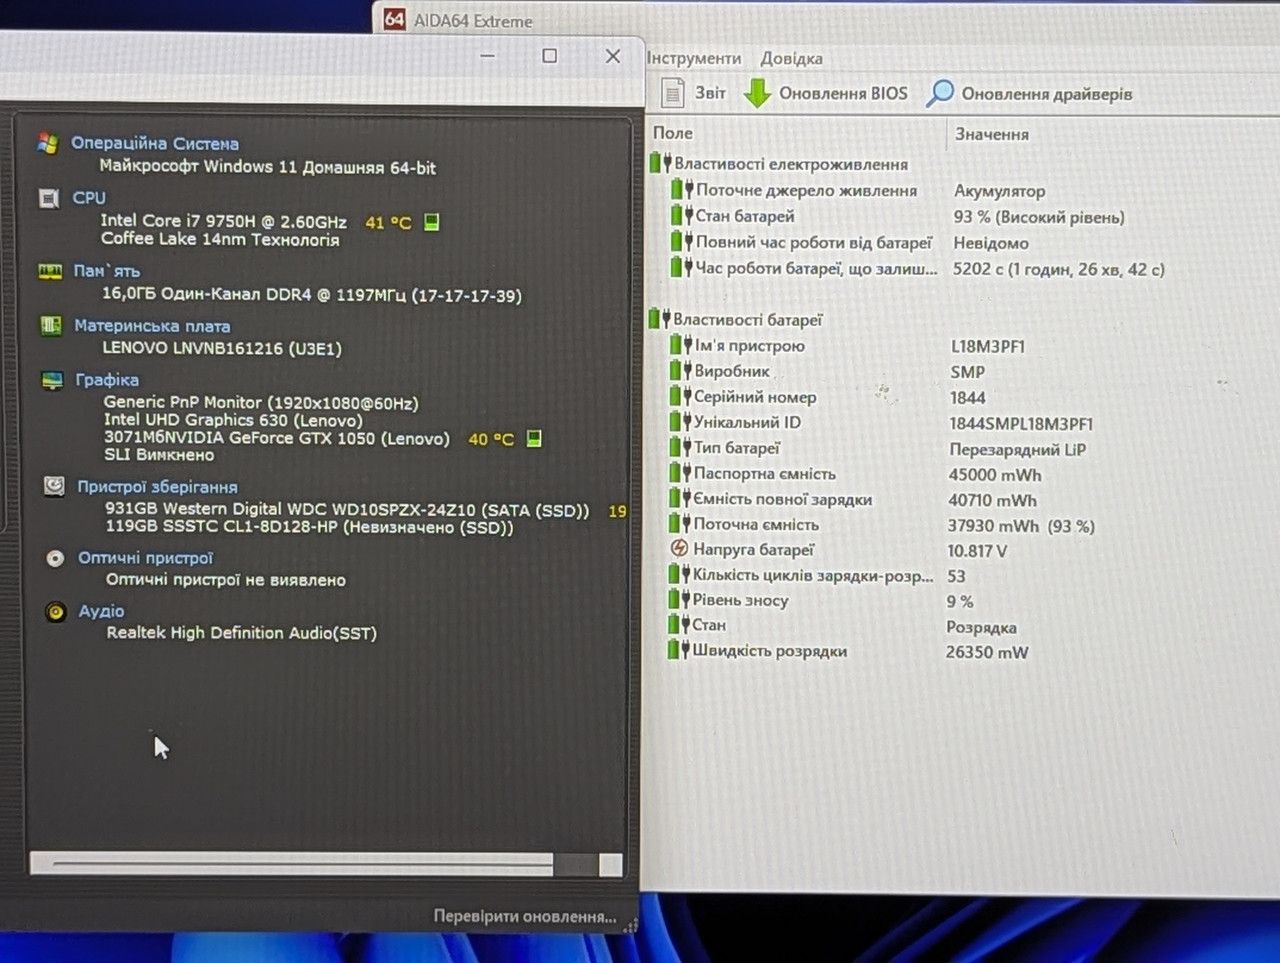Click the Windows logo icon beside Операційна Система
Viewport: 1280px width, 963px height.
coord(47,143)
